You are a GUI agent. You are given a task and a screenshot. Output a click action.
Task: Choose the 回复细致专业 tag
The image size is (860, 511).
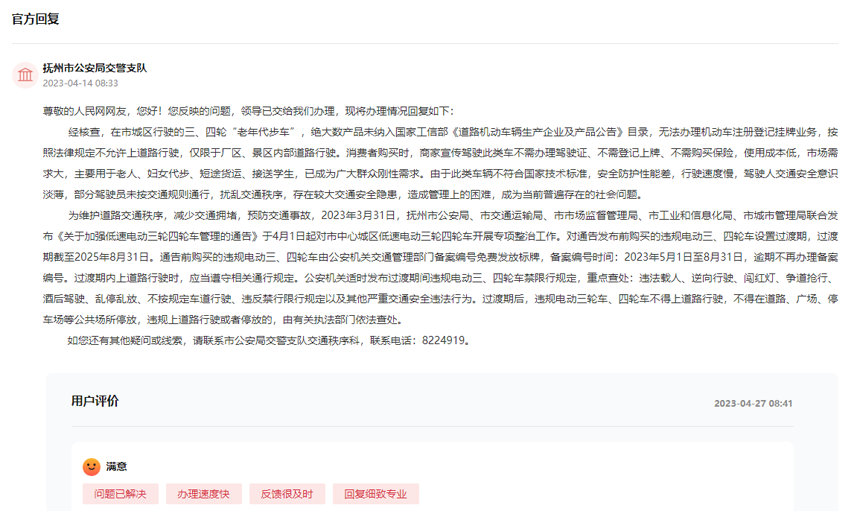[375, 494]
